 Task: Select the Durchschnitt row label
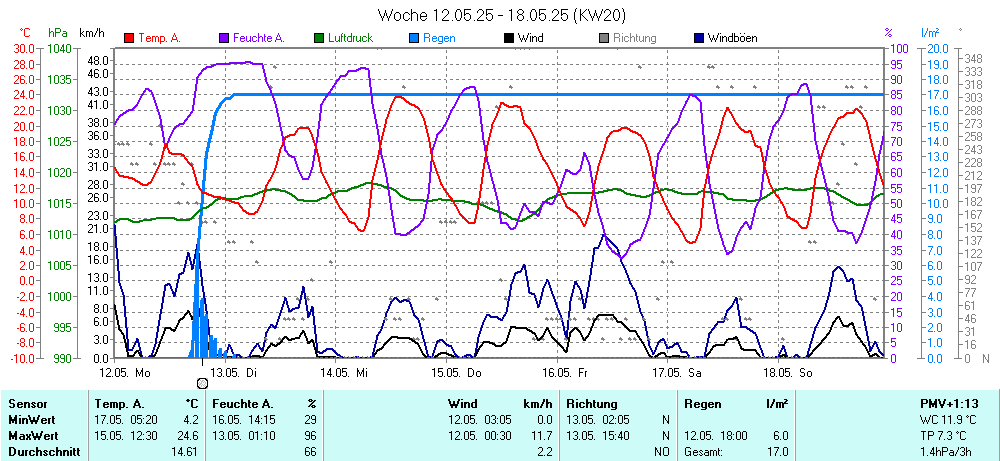(42, 452)
